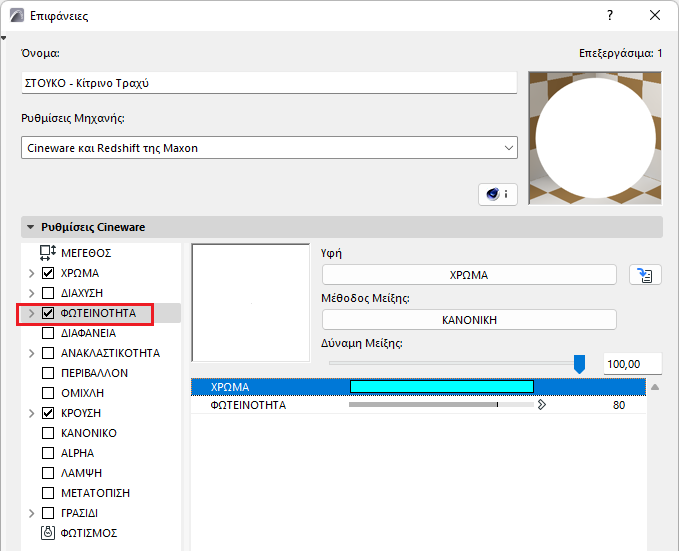The image size is (679, 551).
Task: Enable the ΠΕΡΙΒΑΛΛΟΝ checkbox
Action: 48,373
